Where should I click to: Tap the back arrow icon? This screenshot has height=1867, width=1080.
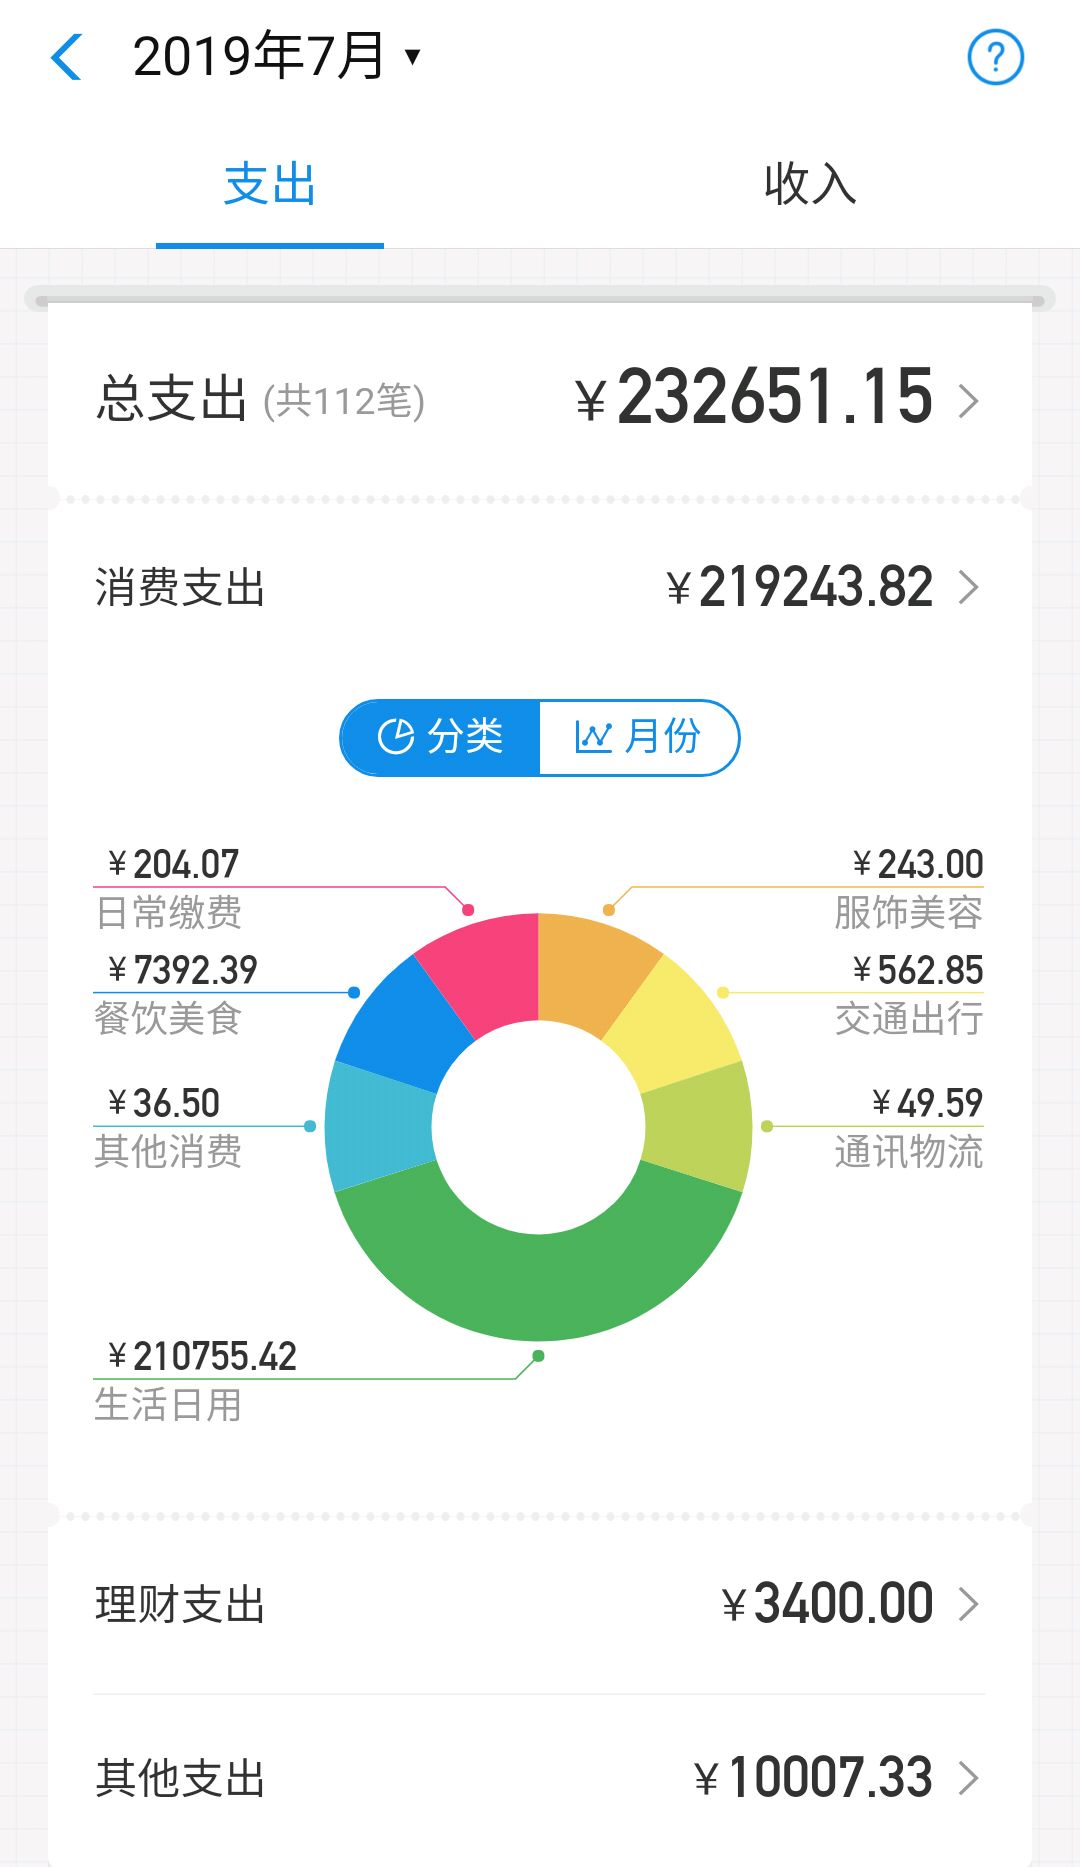point(66,57)
